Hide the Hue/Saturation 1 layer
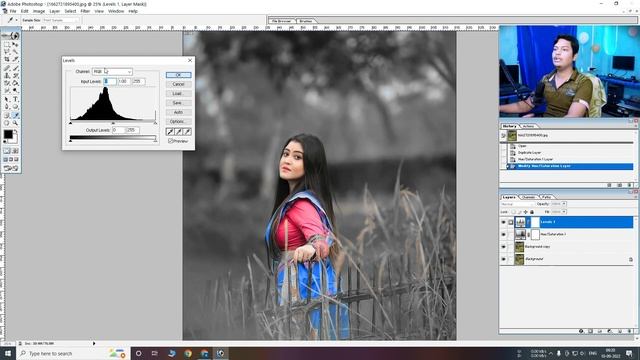The image size is (640, 360). (503, 234)
